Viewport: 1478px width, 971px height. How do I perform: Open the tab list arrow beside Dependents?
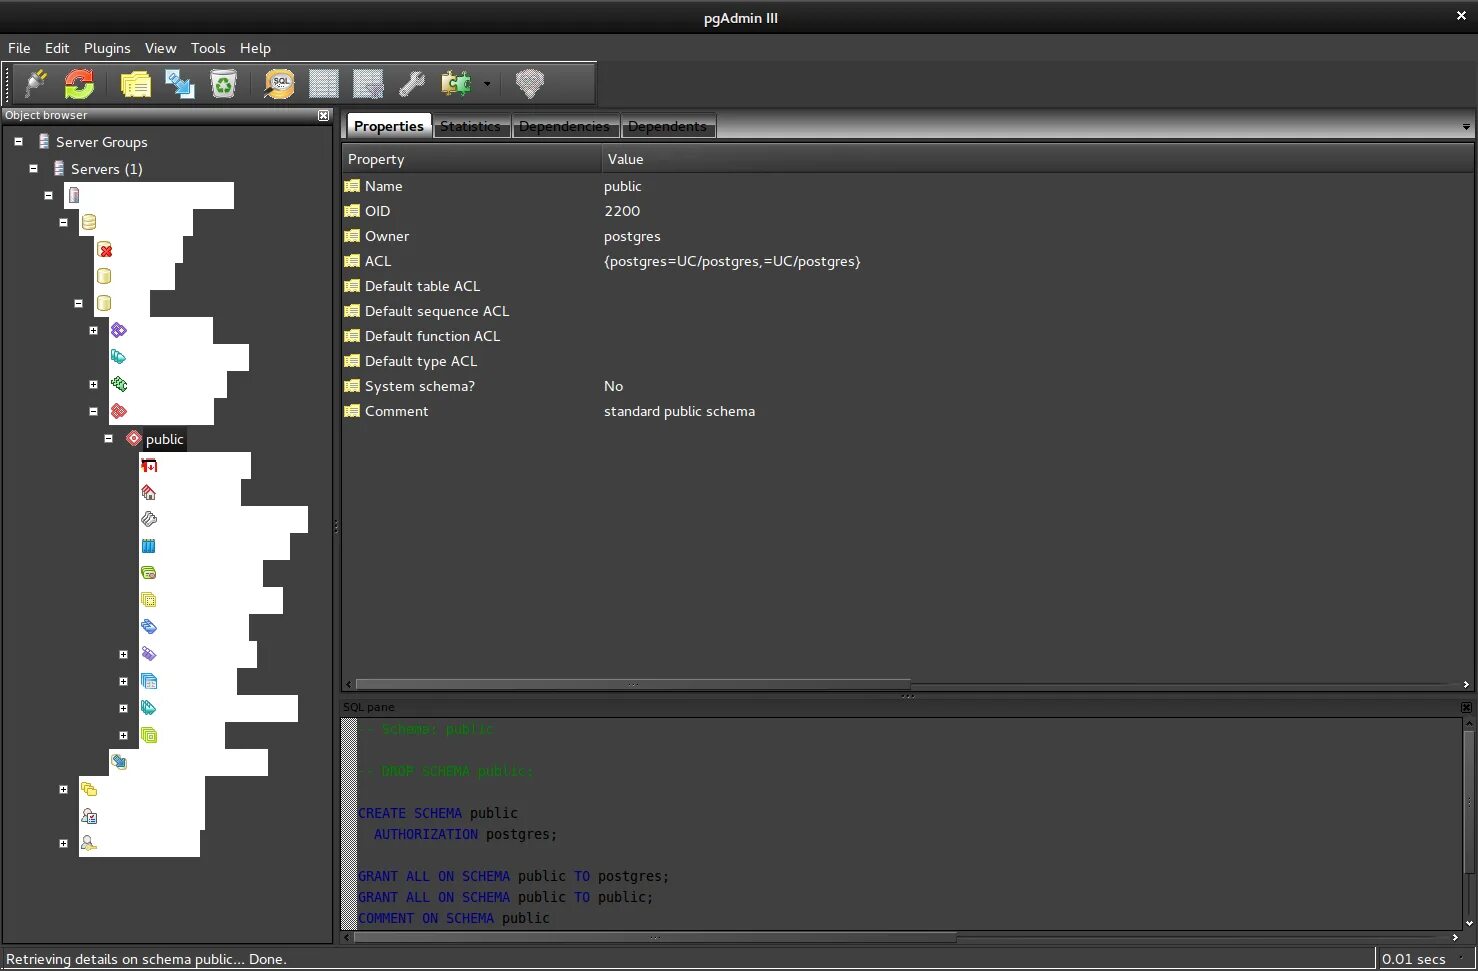click(1466, 127)
